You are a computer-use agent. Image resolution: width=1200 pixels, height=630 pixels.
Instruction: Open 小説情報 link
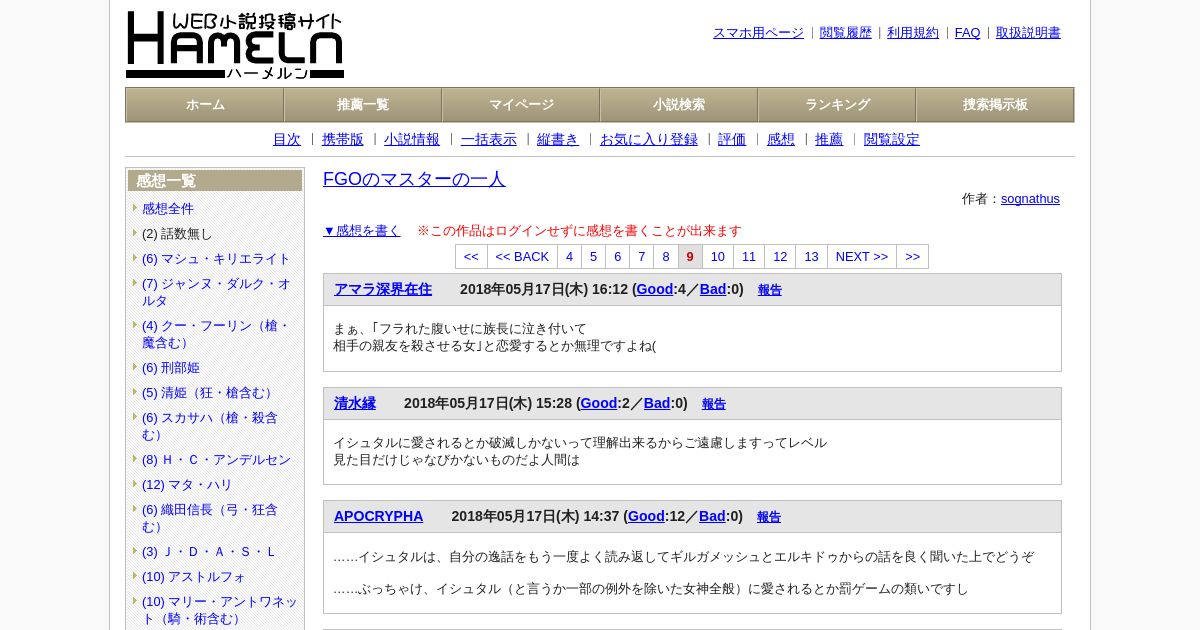pos(412,140)
